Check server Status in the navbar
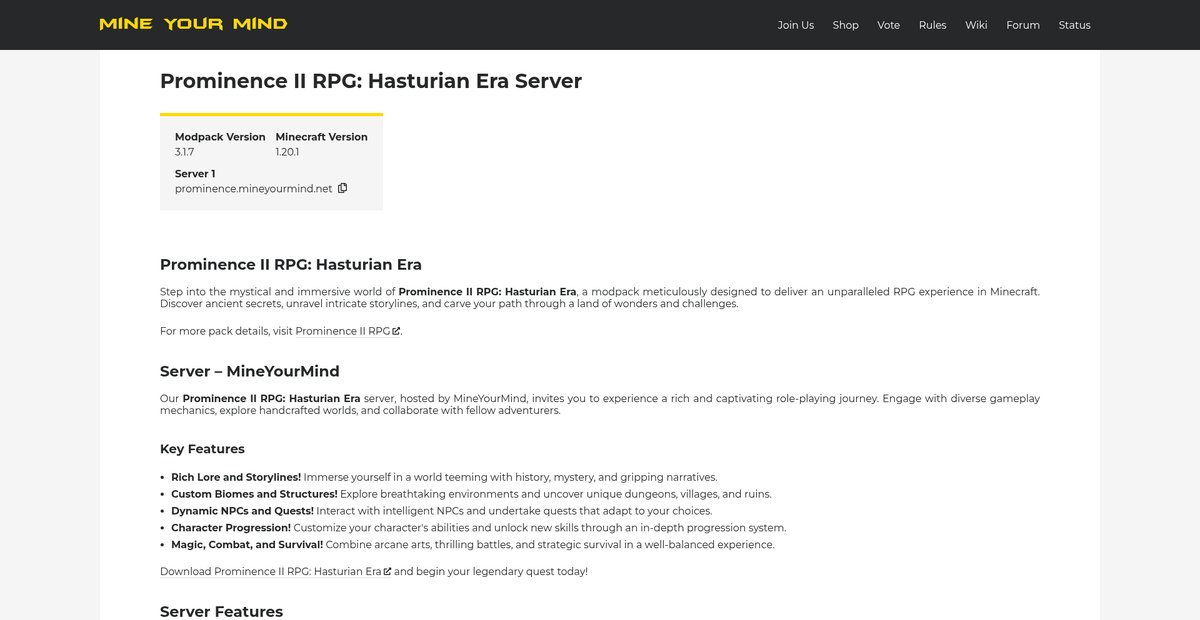Image resolution: width=1200 pixels, height=620 pixels. 1075,25
